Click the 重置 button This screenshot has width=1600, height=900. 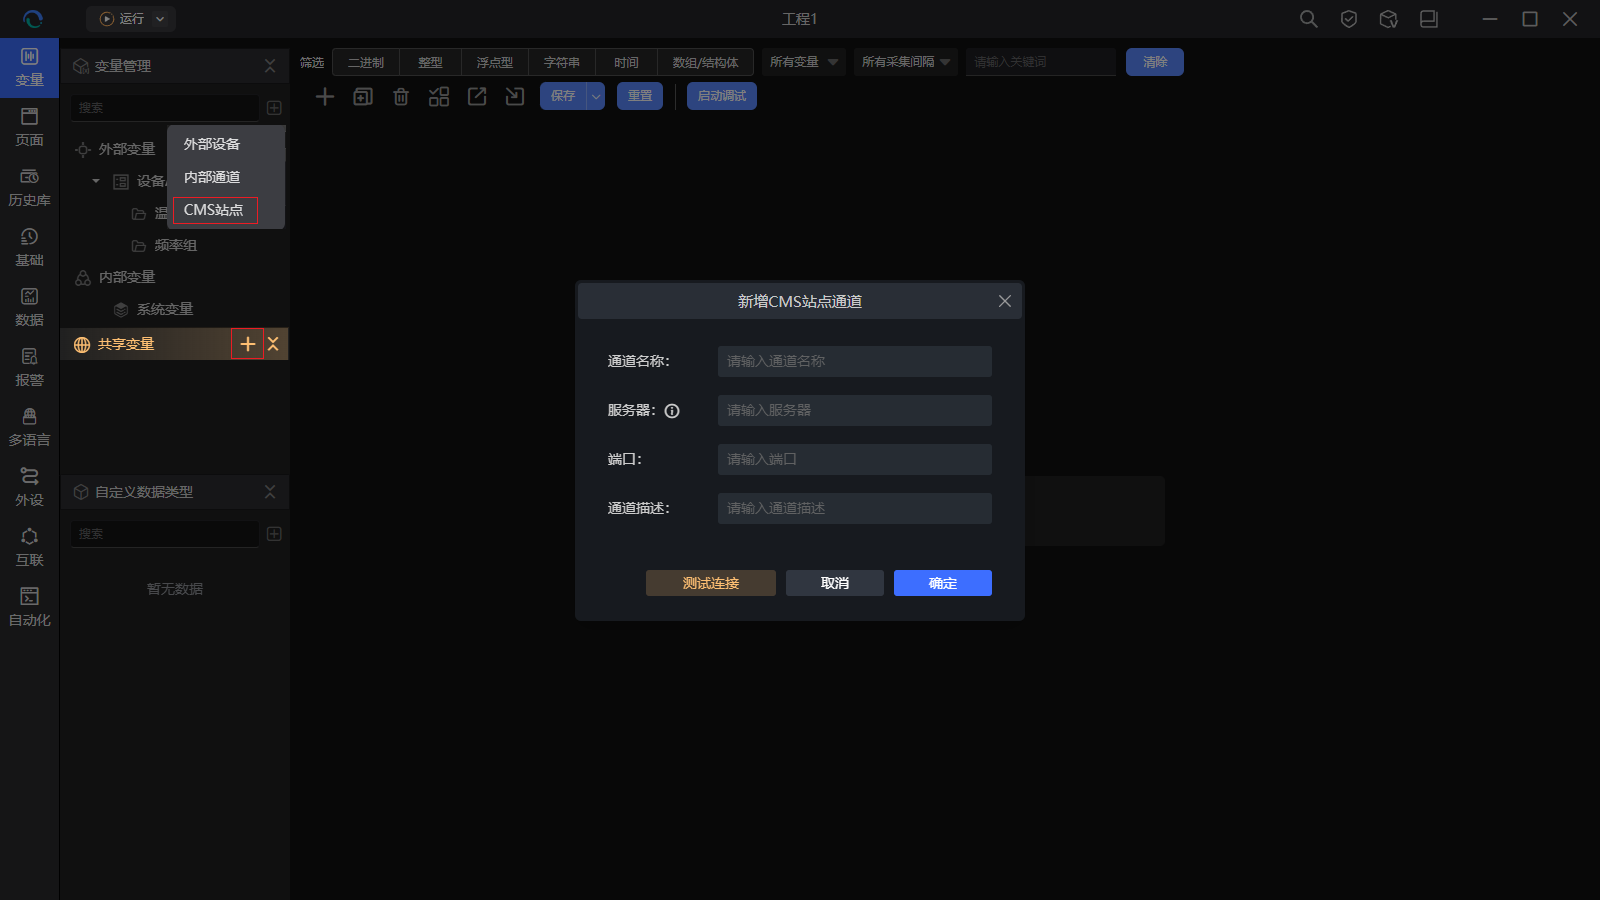[x=640, y=96]
